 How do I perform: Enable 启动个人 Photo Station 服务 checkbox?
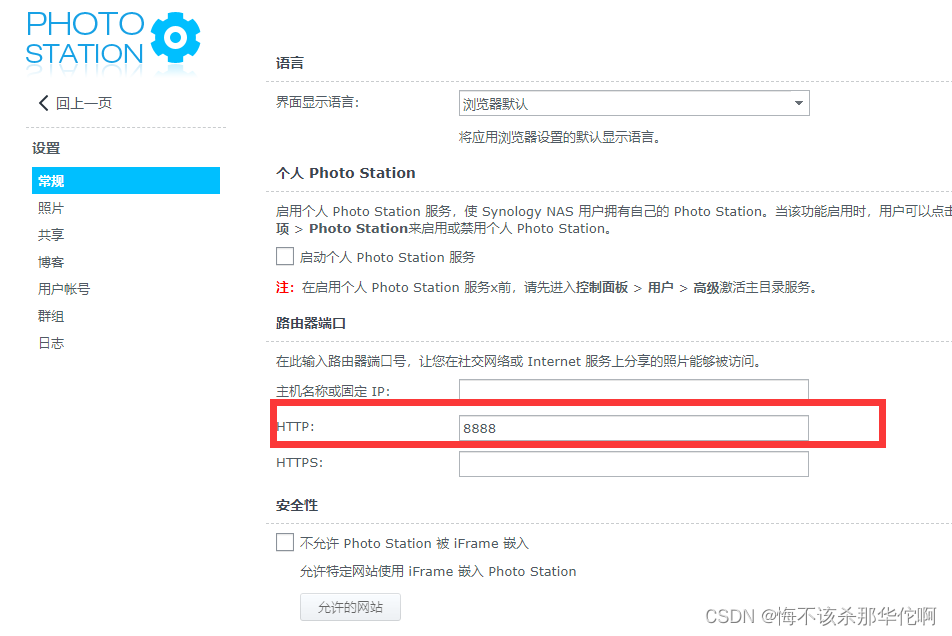tap(285, 256)
